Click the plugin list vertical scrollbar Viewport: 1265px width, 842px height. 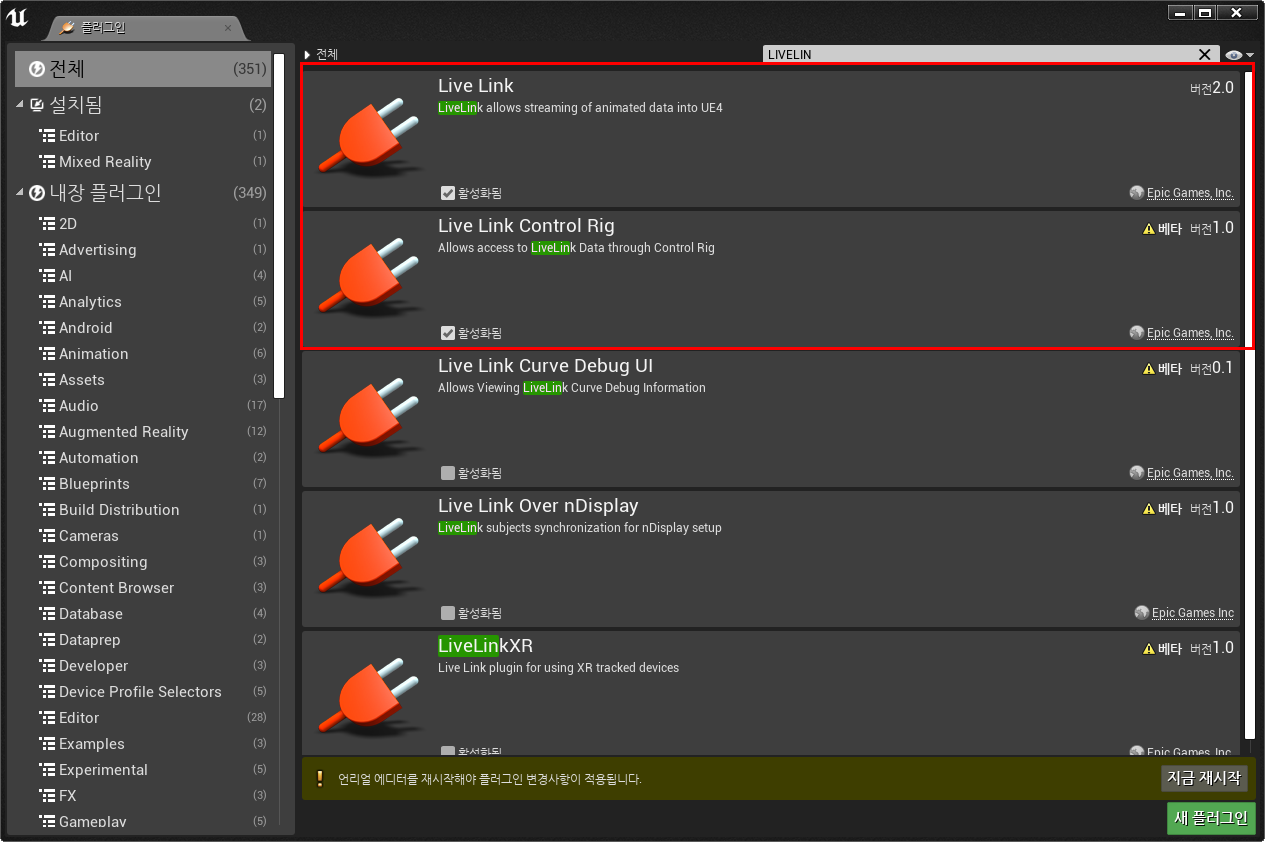pyautogui.click(x=1249, y=405)
